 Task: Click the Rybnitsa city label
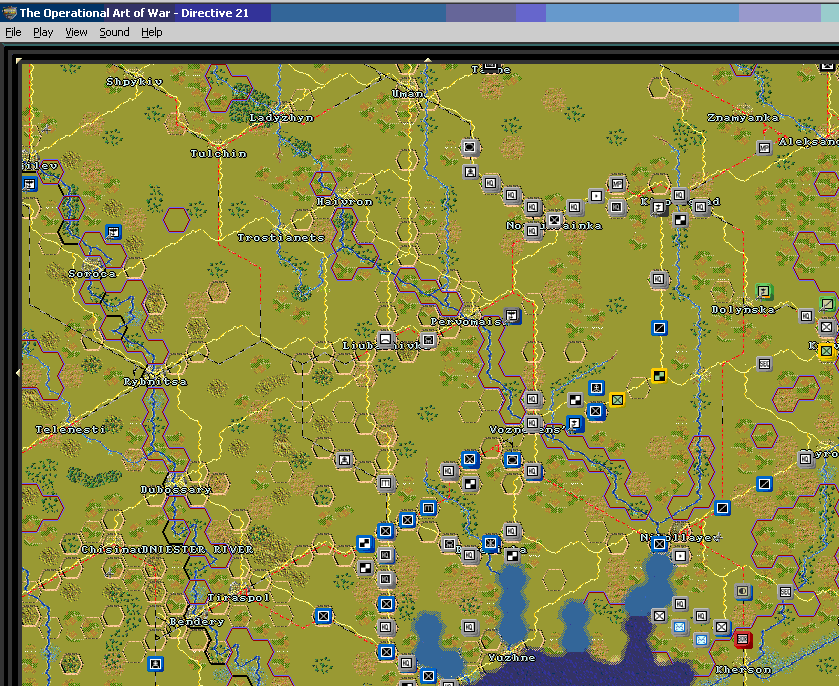(155, 381)
